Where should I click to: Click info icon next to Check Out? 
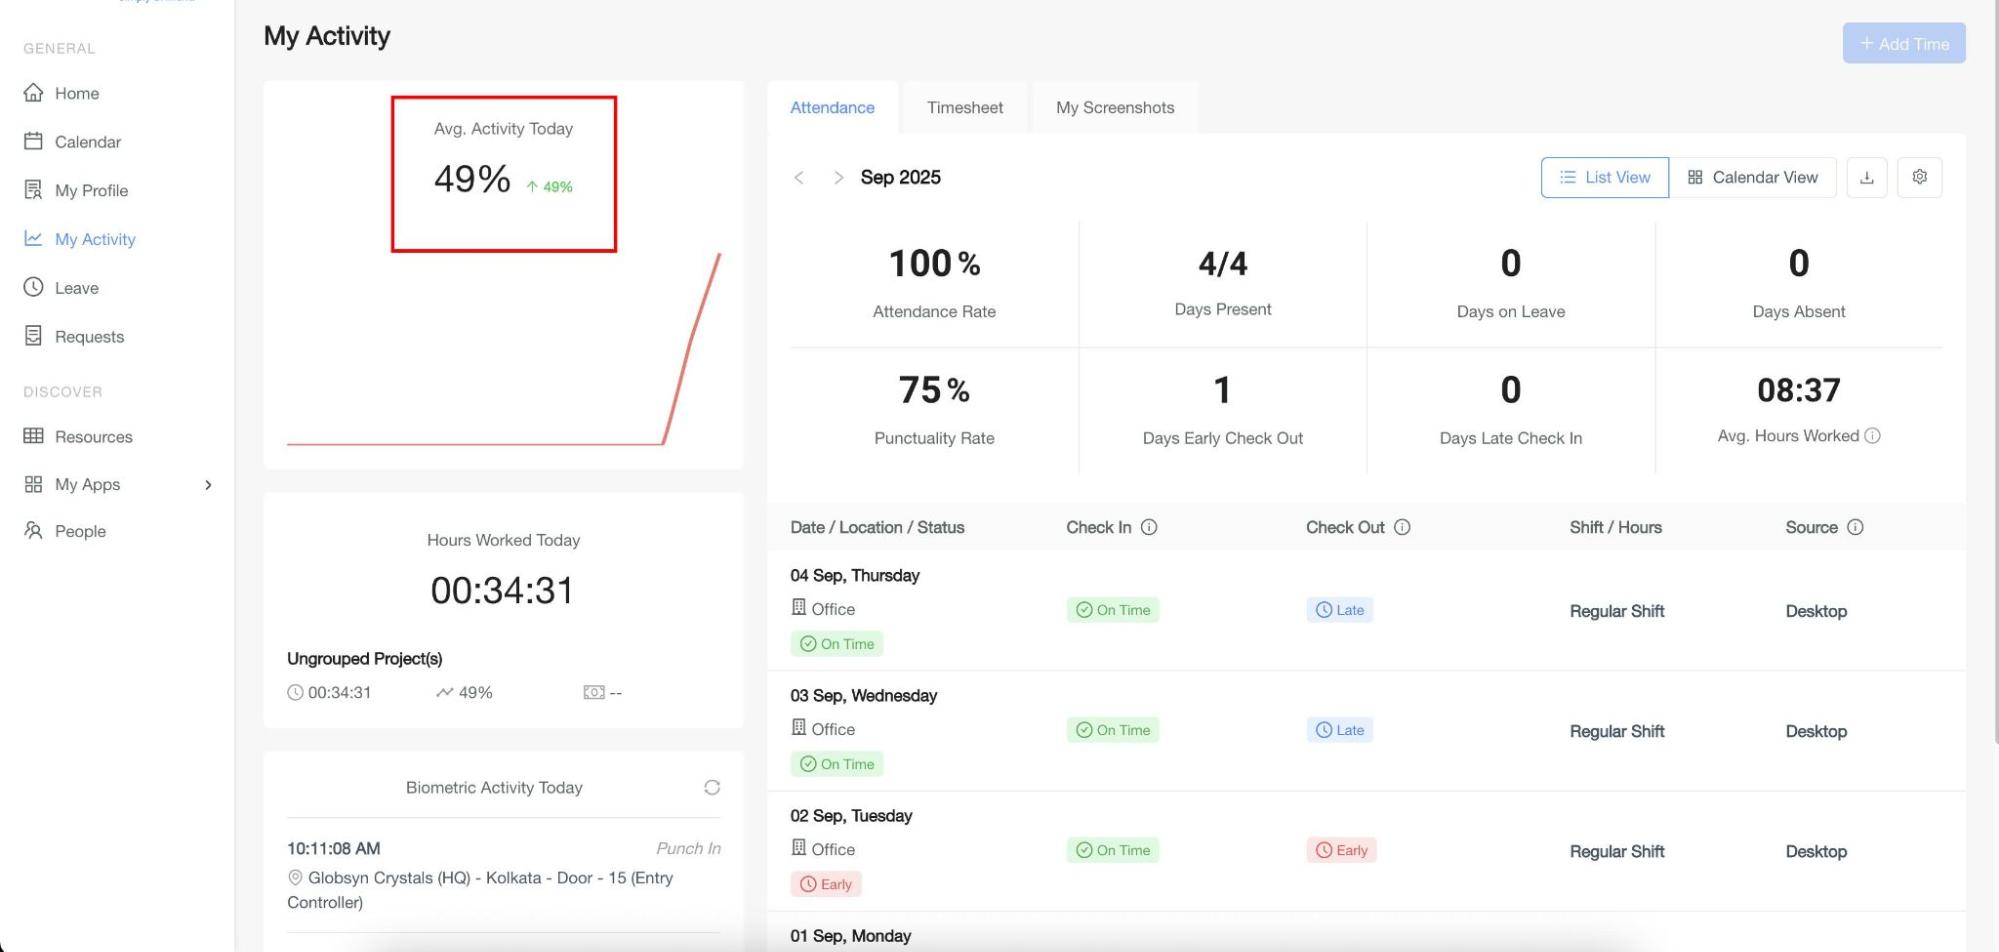1402,527
